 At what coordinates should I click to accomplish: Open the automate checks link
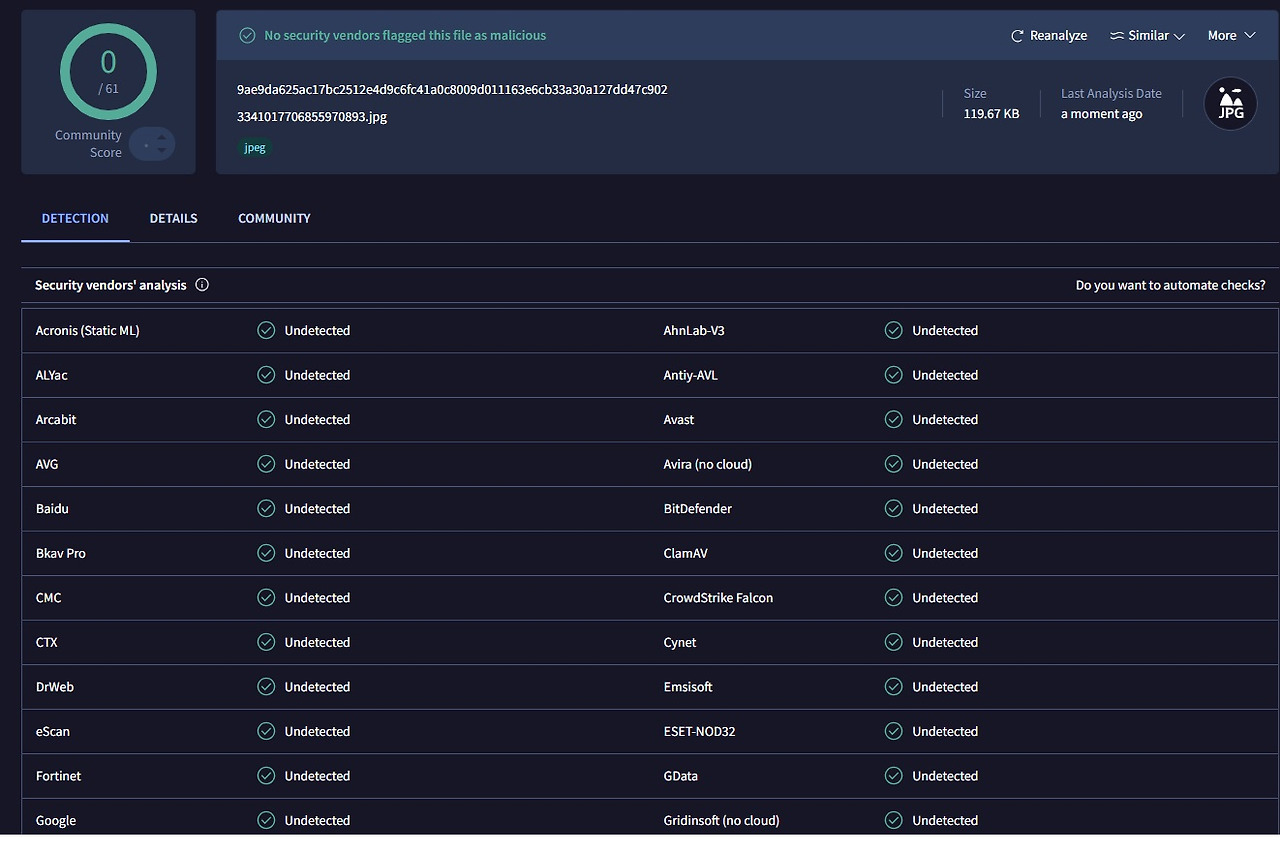[x=1170, y=285]
